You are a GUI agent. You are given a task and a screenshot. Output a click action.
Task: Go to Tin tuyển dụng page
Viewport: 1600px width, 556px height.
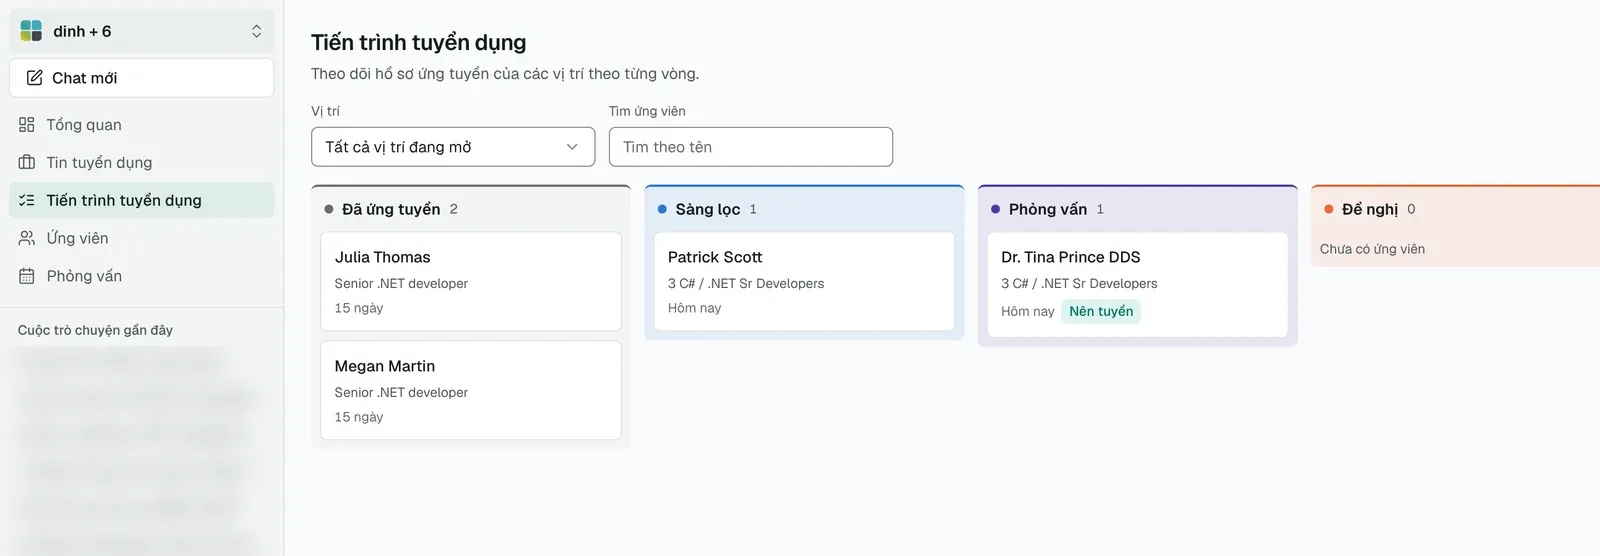tap(142, 162)
